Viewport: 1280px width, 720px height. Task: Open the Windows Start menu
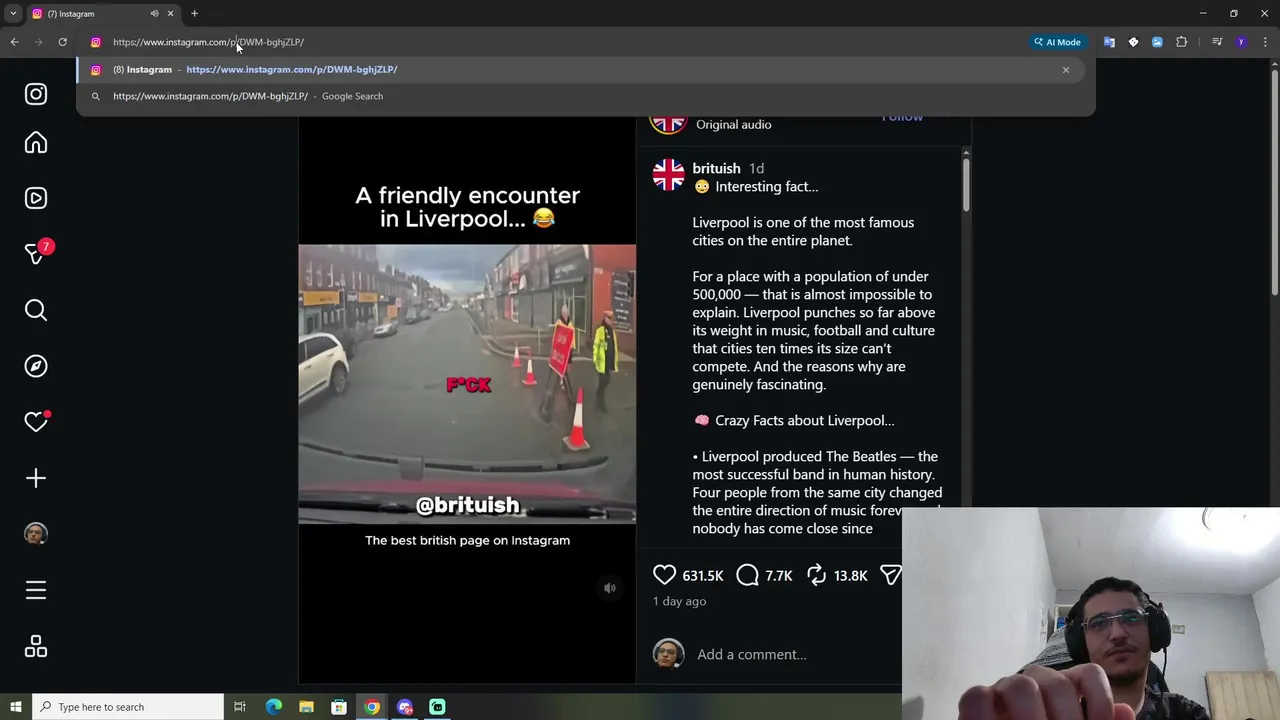(x=15, y=707)
